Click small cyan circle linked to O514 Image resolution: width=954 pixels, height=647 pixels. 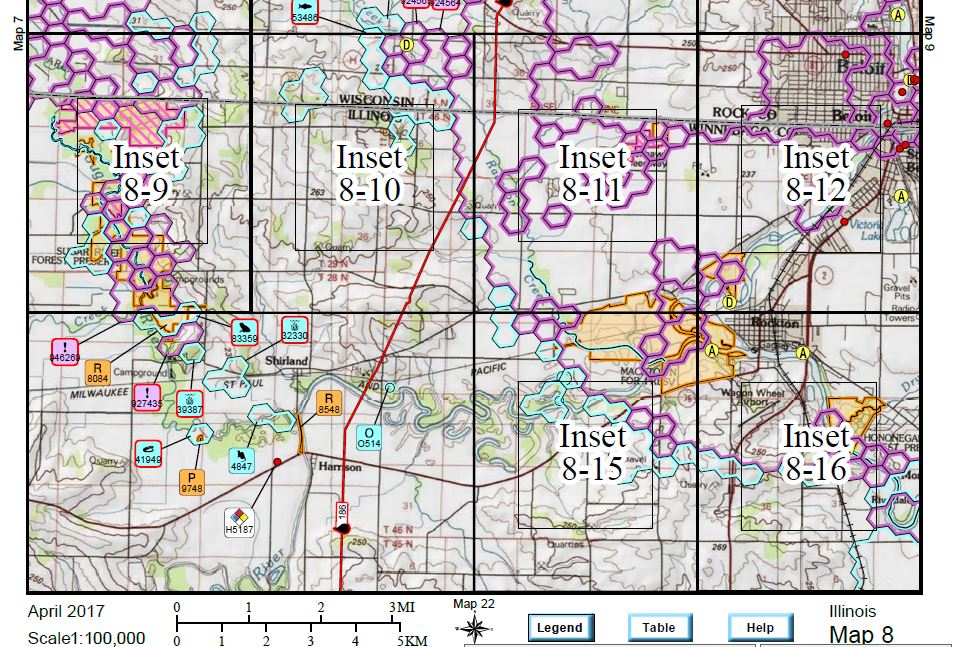390,387
